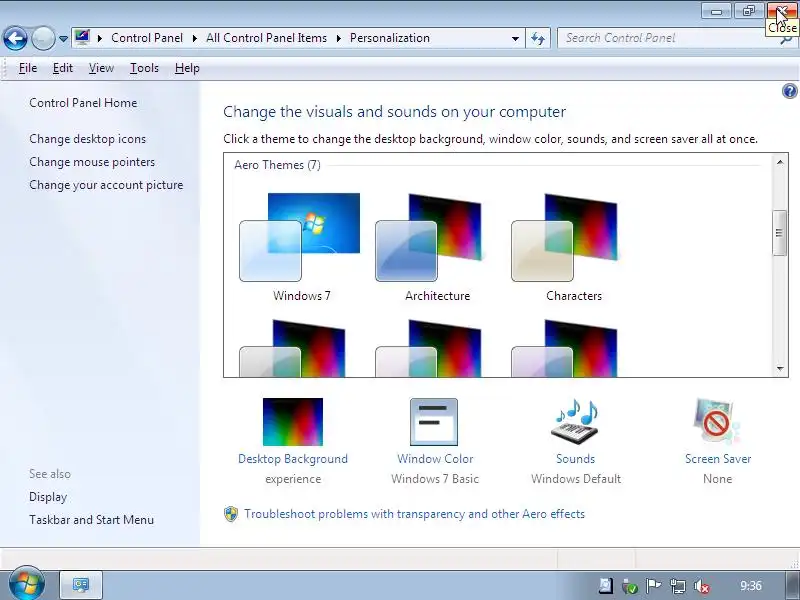Click Control Panel breadcrumb

(147, 38)
